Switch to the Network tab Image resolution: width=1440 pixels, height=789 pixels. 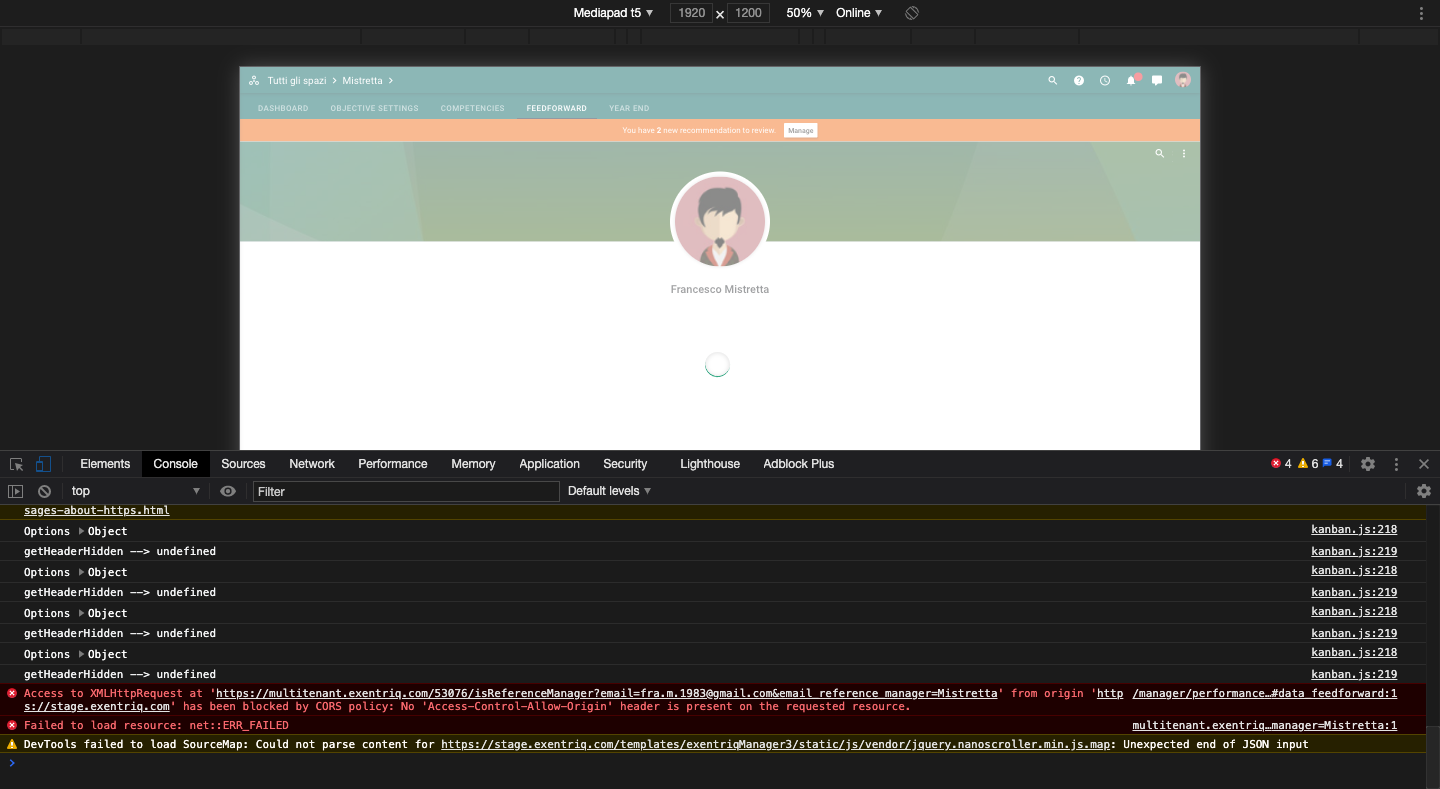pyautogui.click(x=312, y=464)
